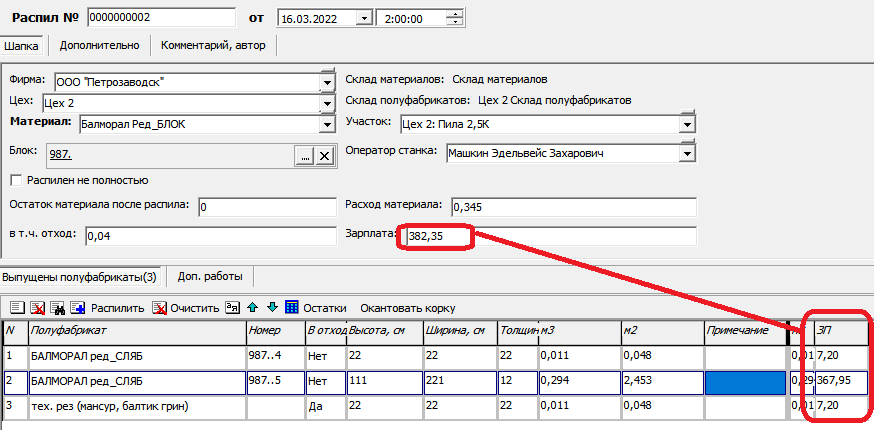This screenshot has height=430, width=874.
Task: Click the sort/rename 'ая' icon
Action: [x=233, y=308]
